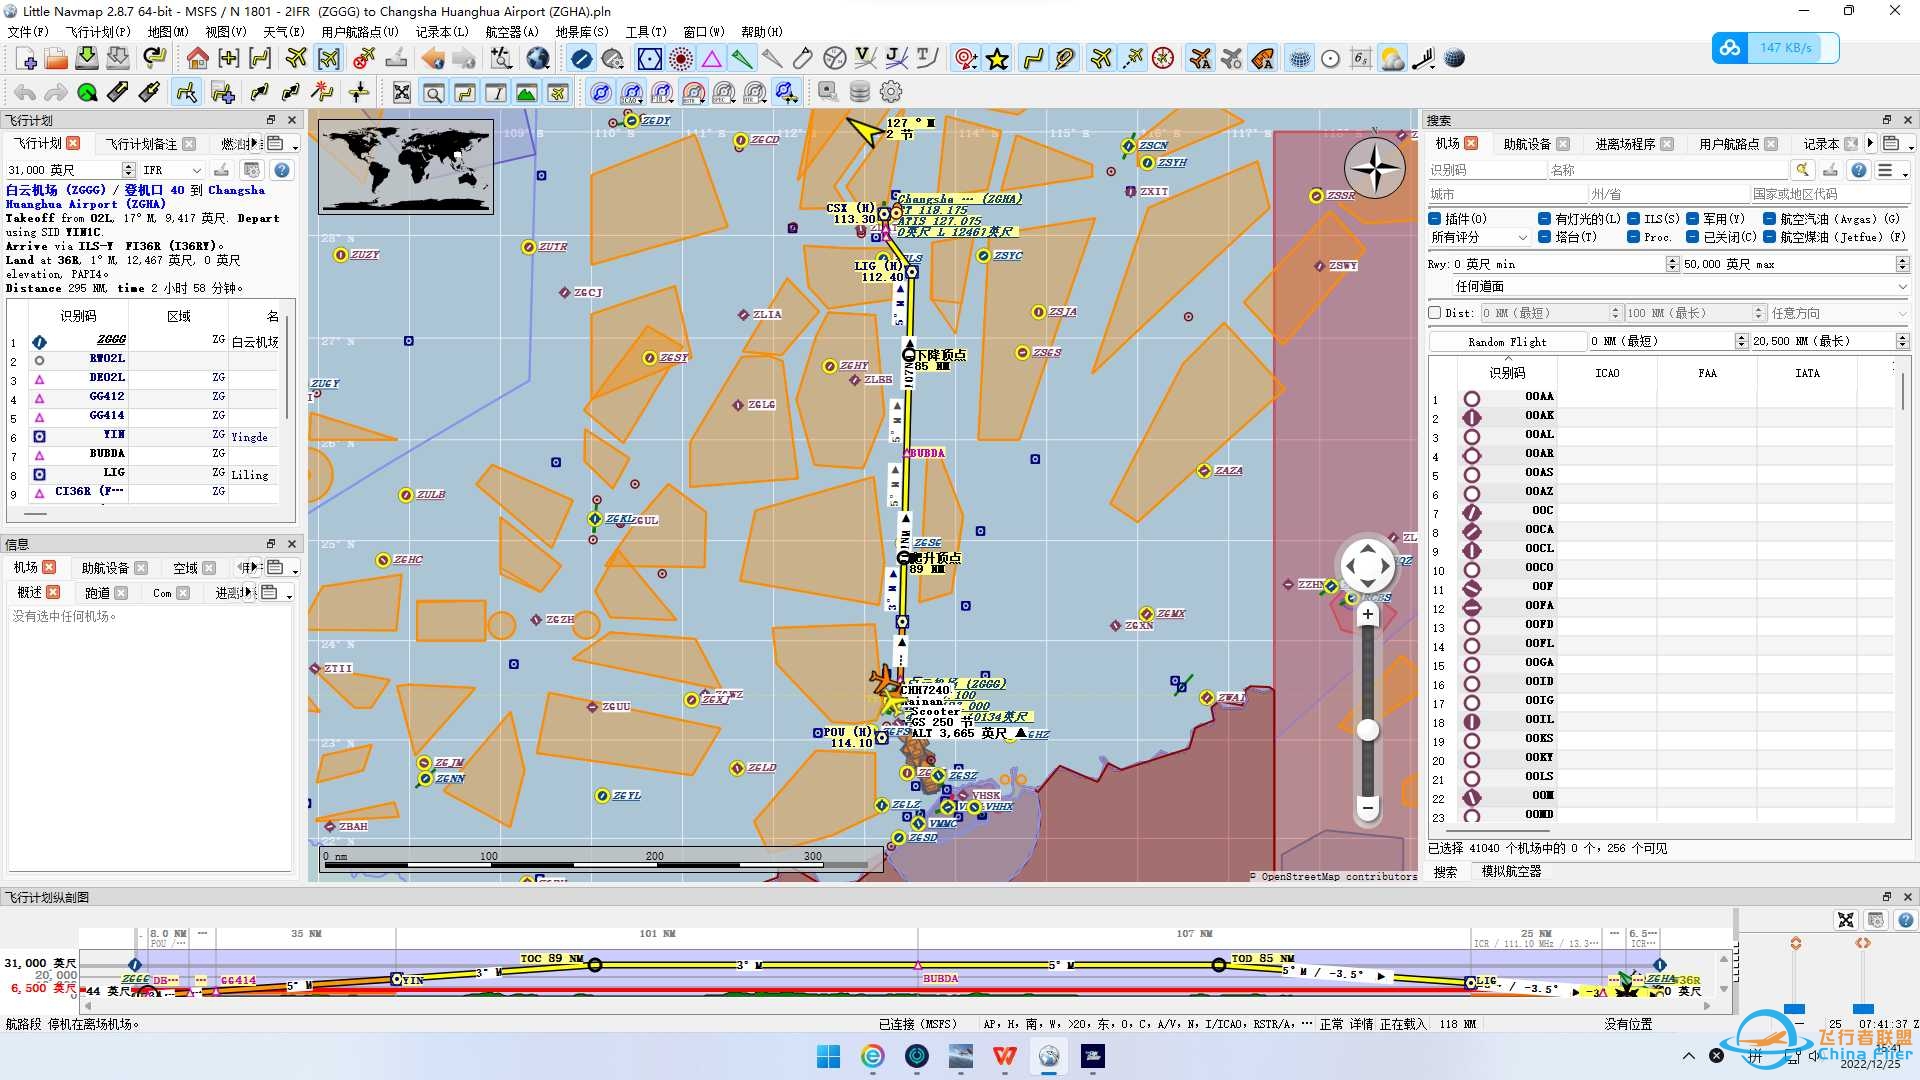Open search panel hamburger menu dropdown
The width and height of the screenshot is (1920, 1080).
tap(1892, 170)
